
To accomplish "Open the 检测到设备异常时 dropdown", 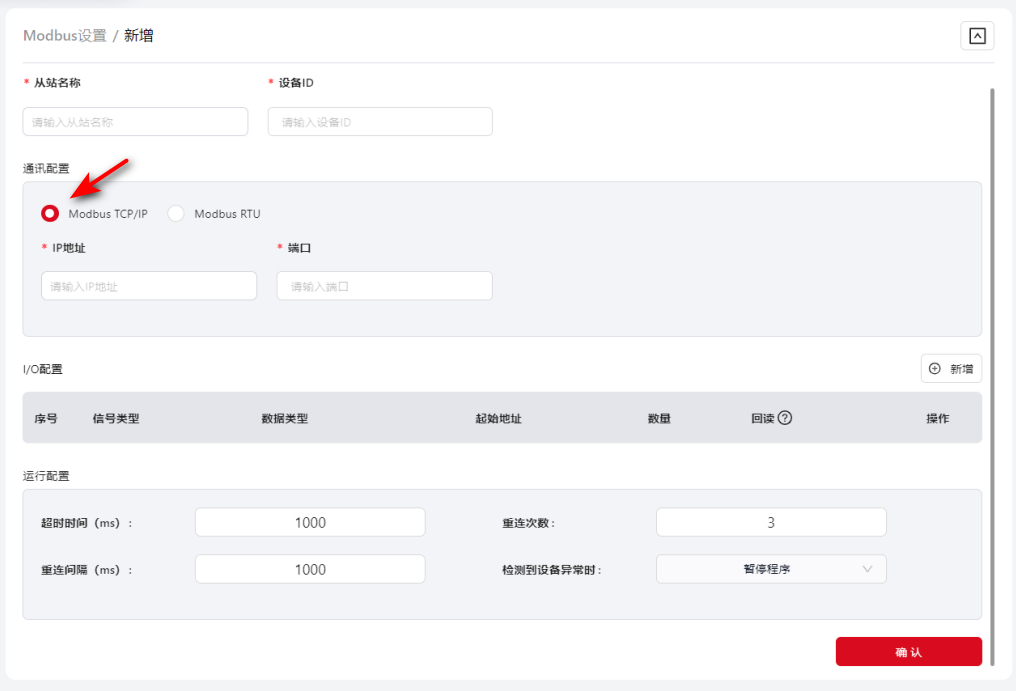I will tap(770, 569).
